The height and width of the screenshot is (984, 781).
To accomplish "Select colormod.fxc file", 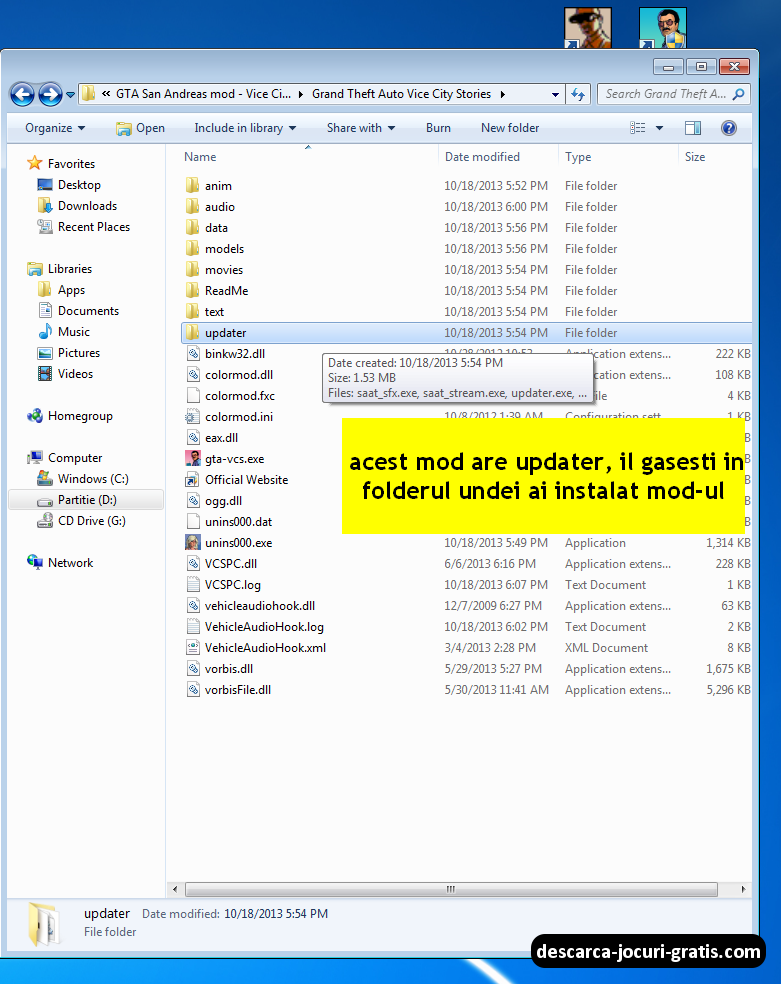I will click(240, 396).
